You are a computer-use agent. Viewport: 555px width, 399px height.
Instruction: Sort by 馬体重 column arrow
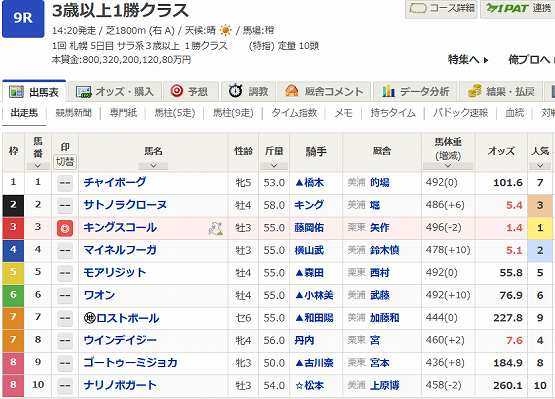click(448, 165)
